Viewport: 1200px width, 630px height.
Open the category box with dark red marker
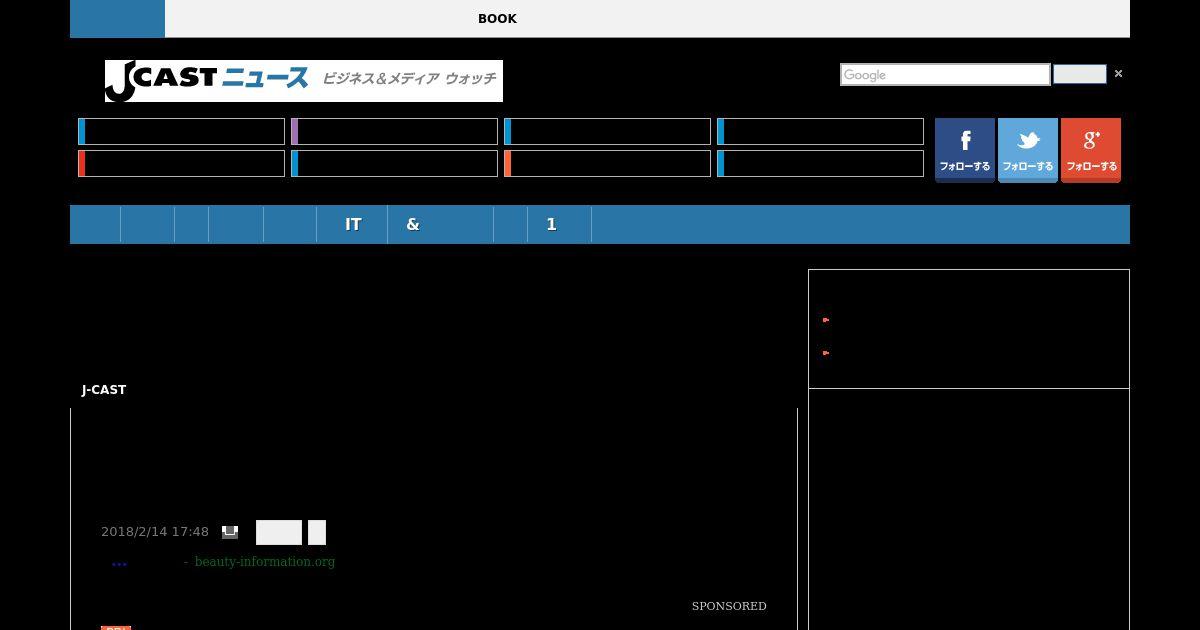click(x=181, y=163)
